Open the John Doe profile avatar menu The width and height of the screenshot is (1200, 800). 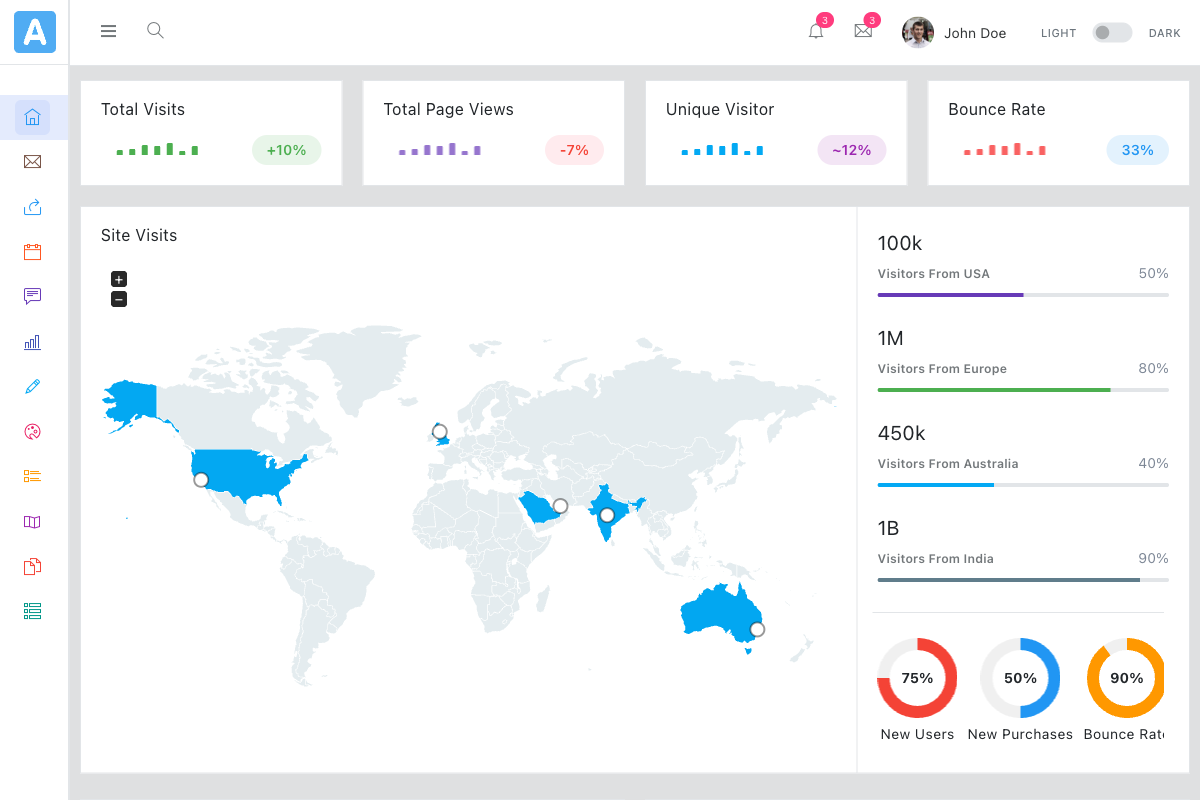(917, 32)
